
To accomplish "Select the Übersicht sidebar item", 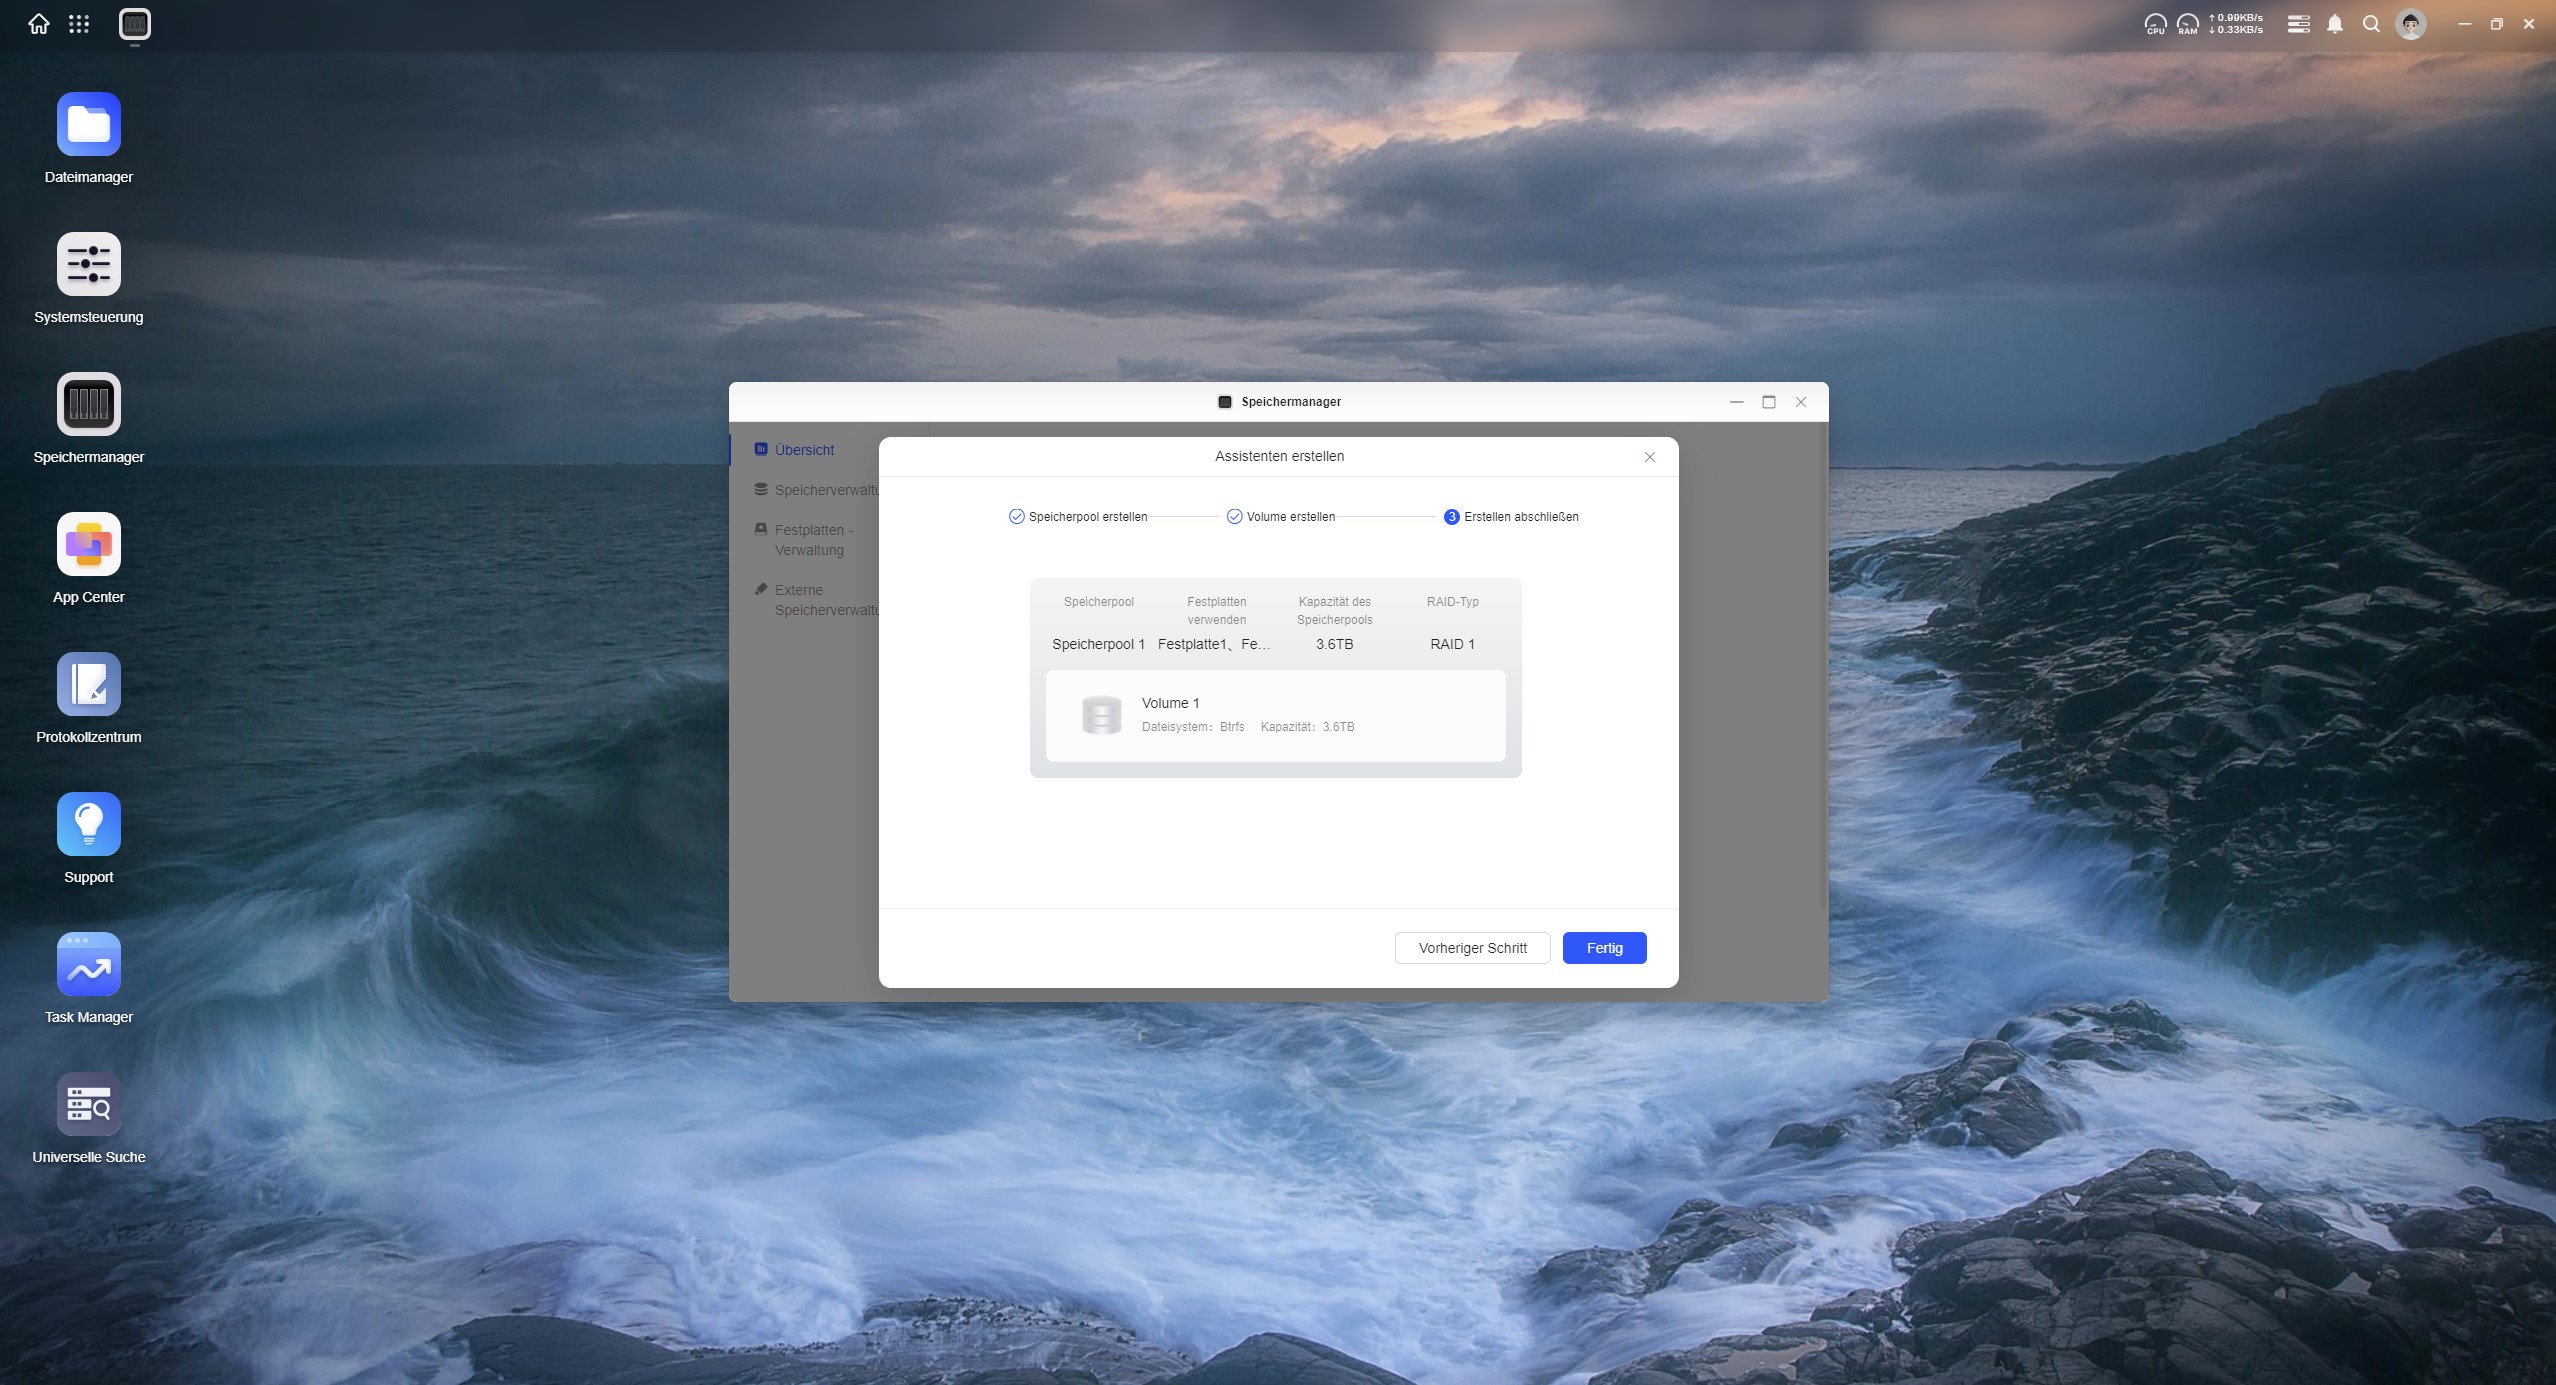I will pos(804,450).
